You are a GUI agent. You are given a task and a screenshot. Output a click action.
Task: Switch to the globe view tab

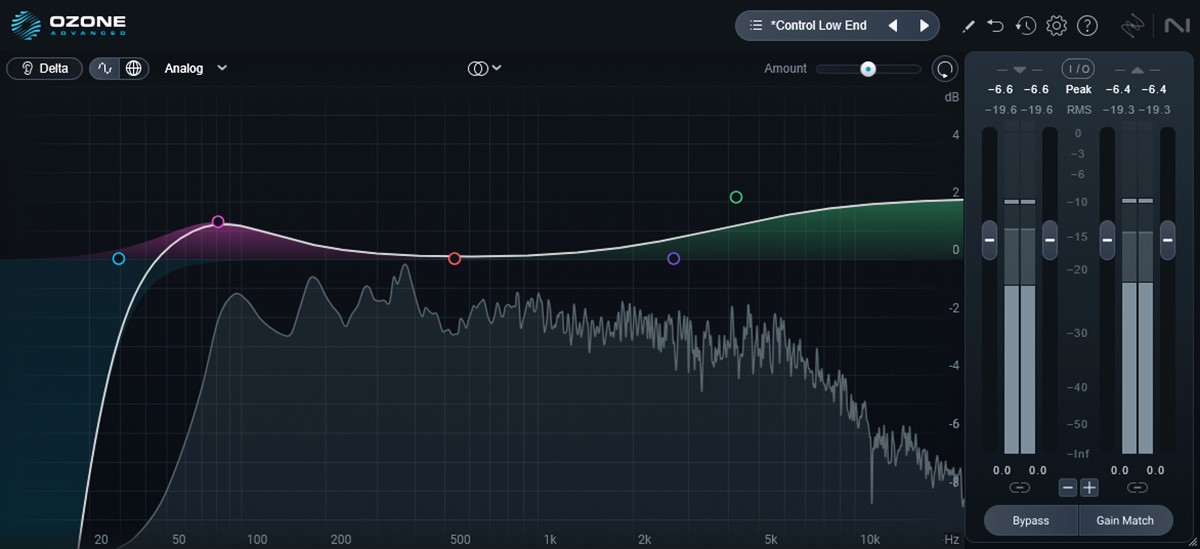pos(133,69)
